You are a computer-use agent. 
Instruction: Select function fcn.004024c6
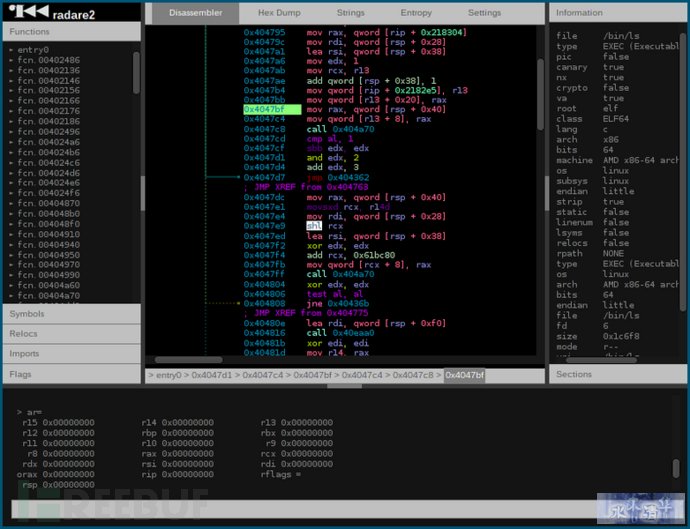(48, 162)
